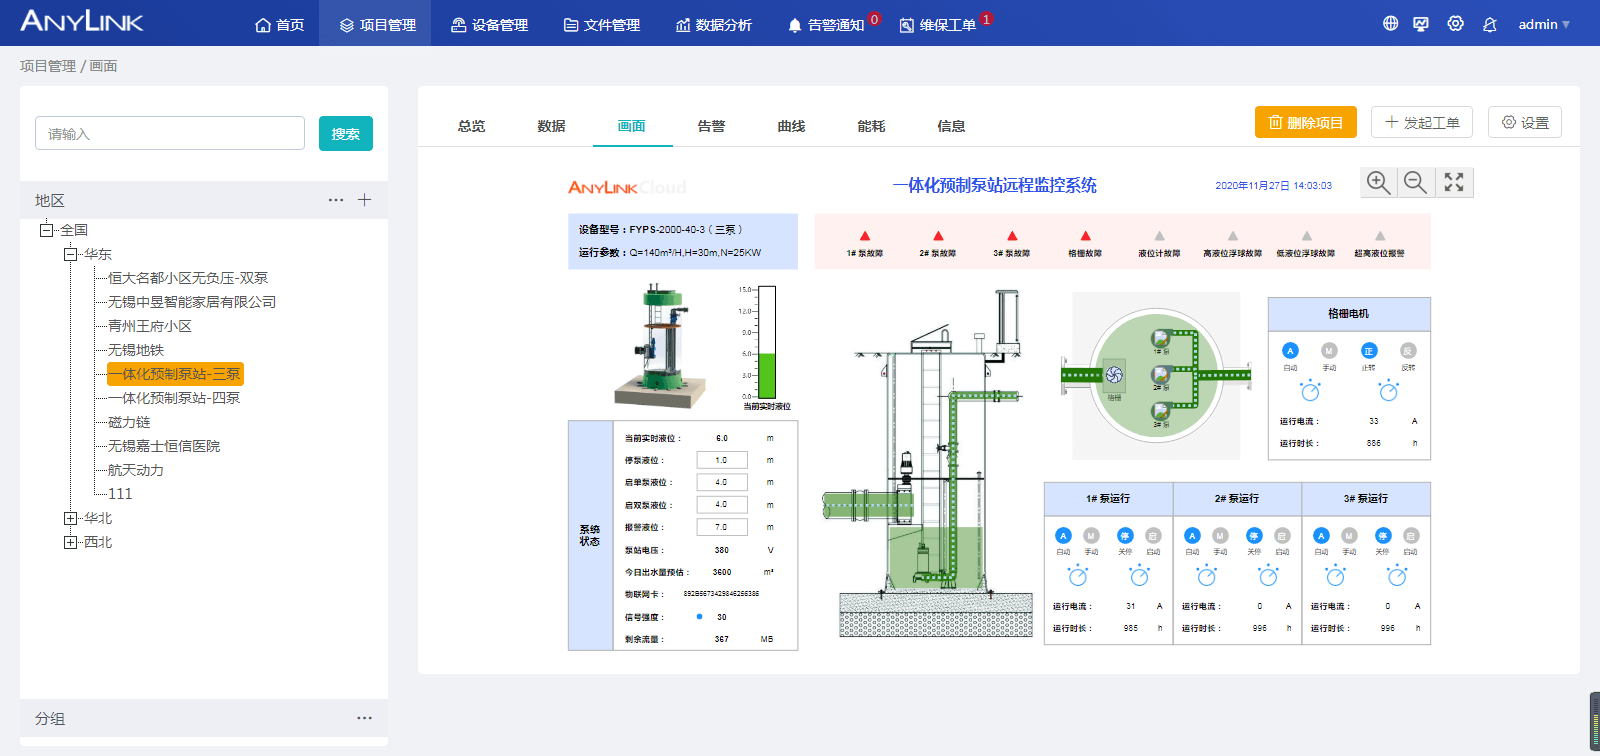This screenshot has height=756, width=1600.
Task: Select 无锡地铁 in the tree
Action: click(136, 350)
